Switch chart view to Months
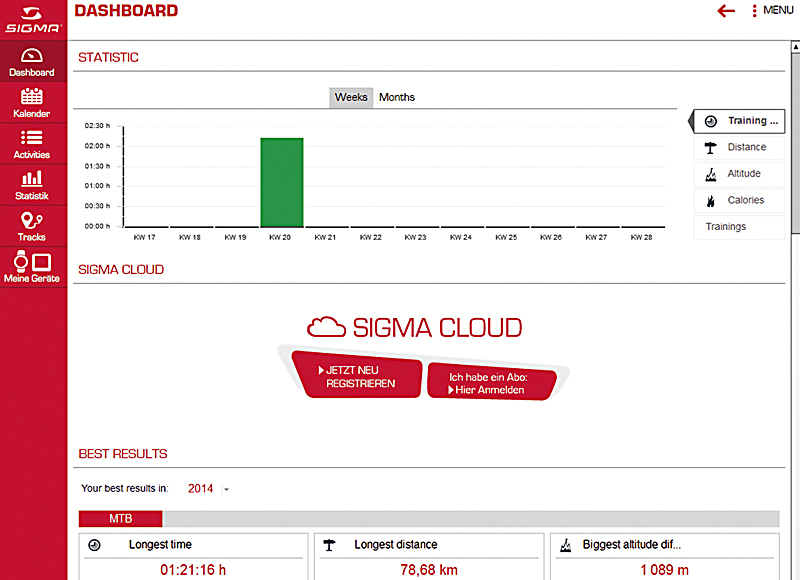Image resolution: width=800 pixels, height=580 pixels. pos(397,97)
